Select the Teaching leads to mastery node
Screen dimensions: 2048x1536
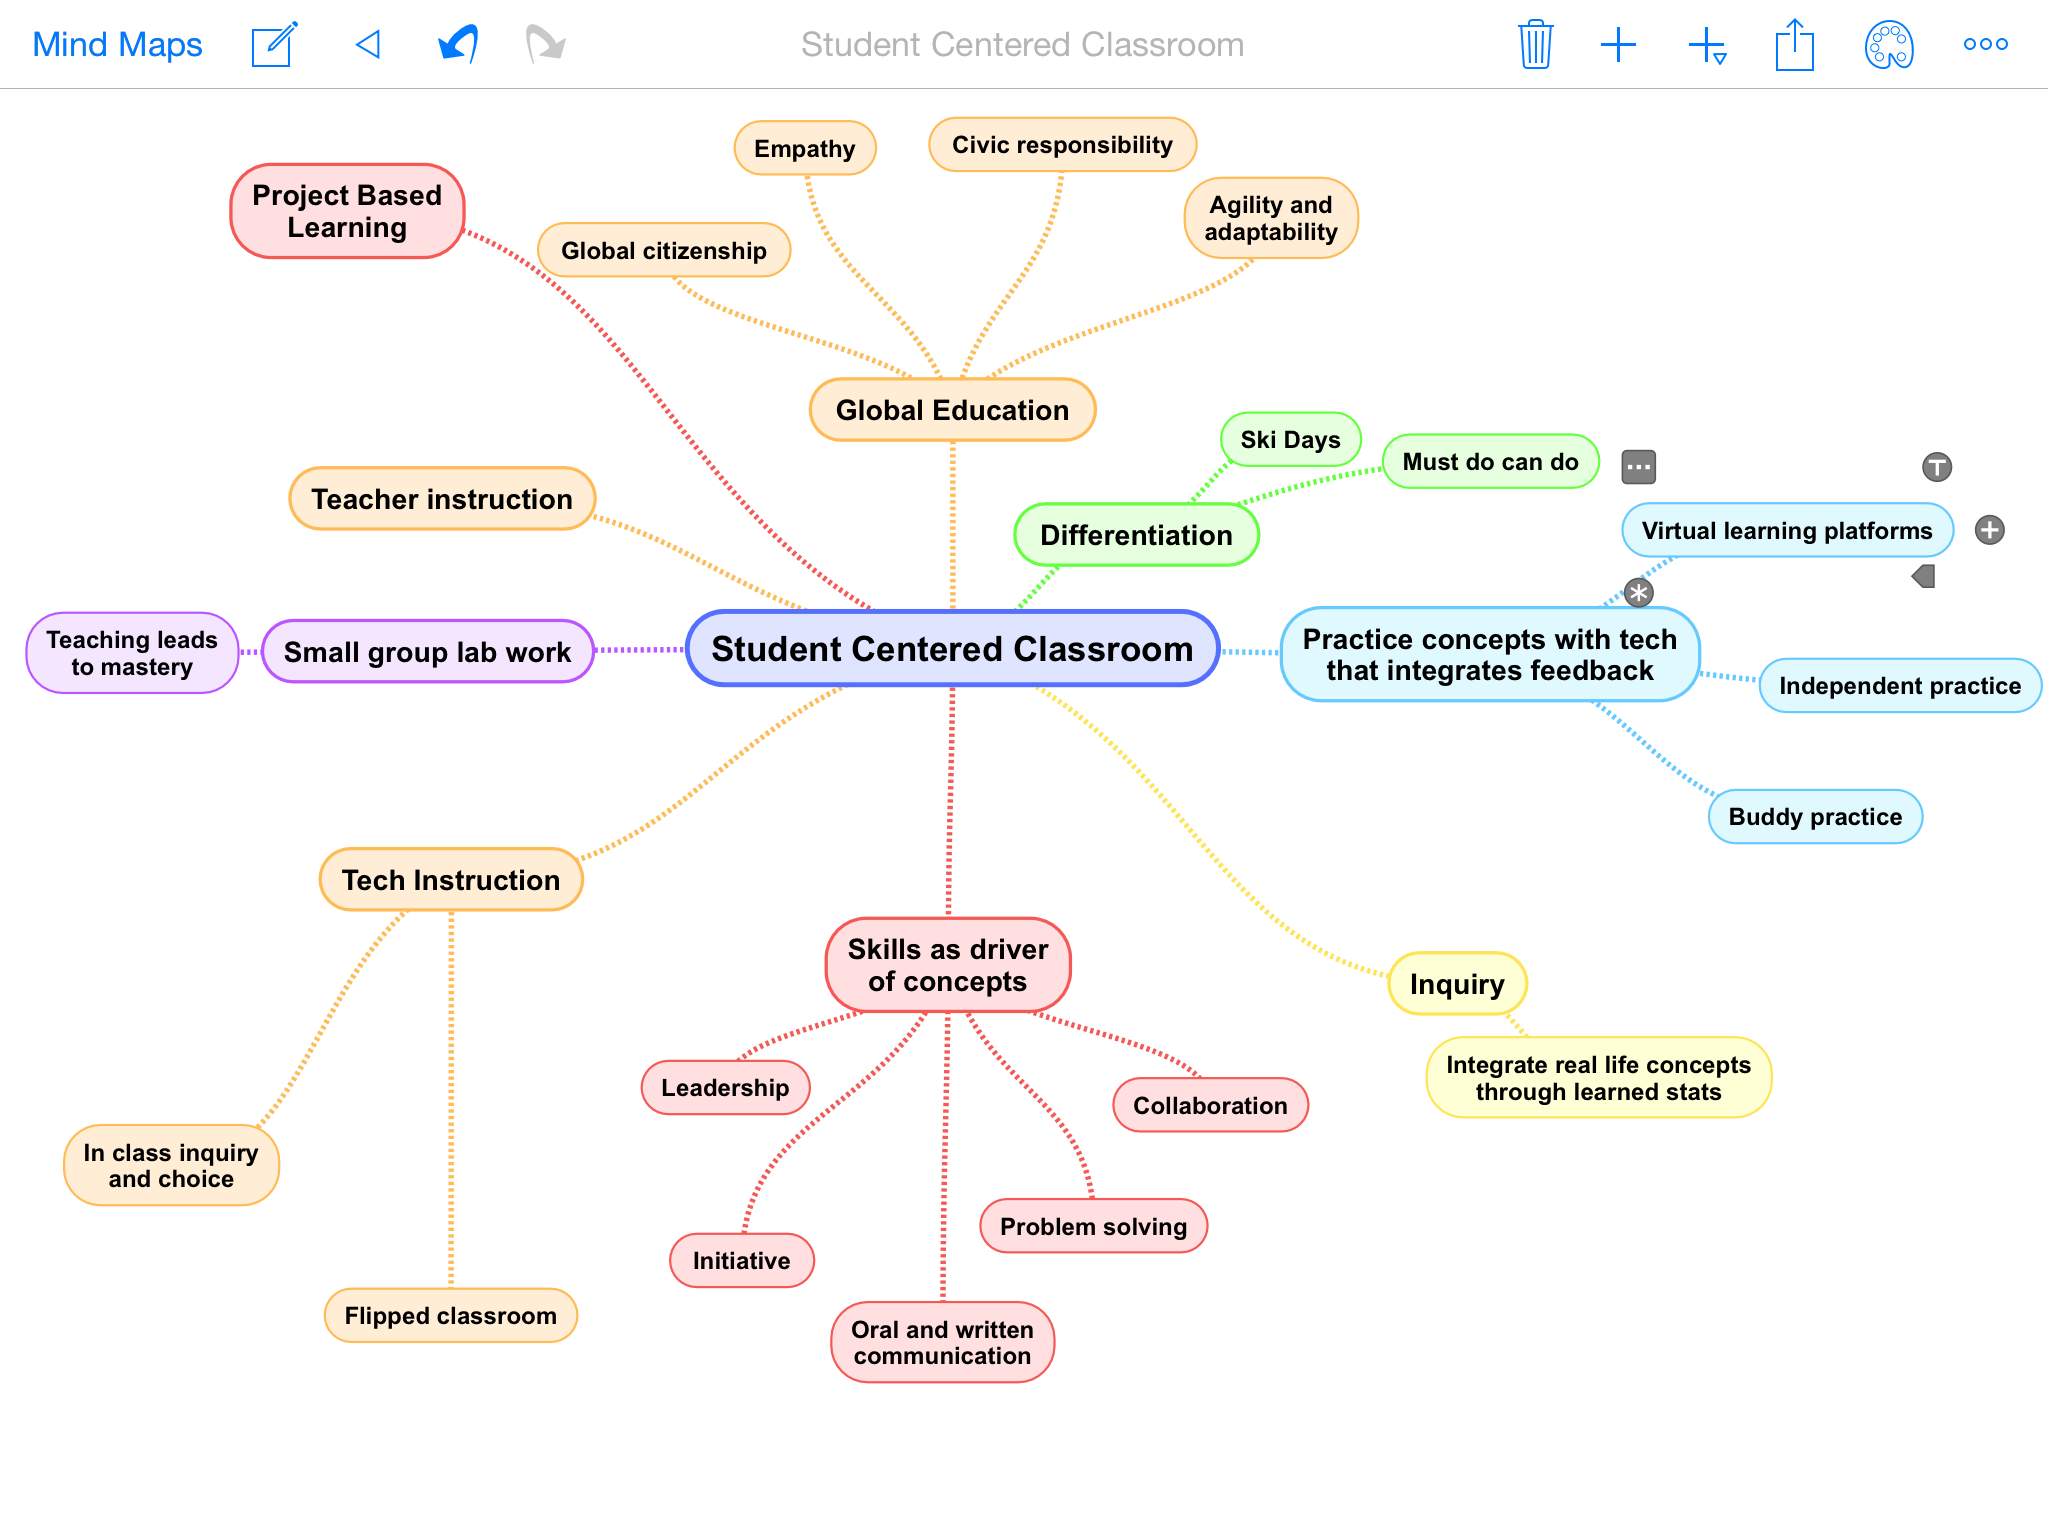132,653
